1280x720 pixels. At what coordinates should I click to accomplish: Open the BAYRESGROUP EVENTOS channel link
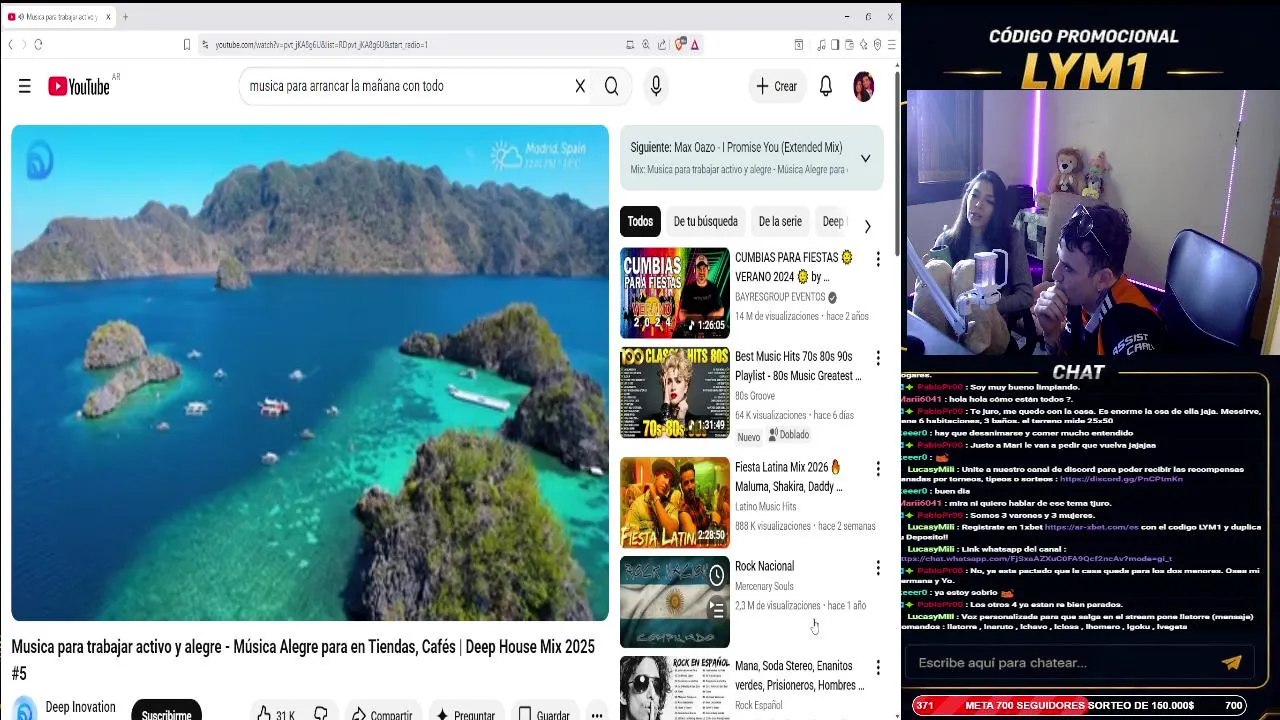point(780,297)
